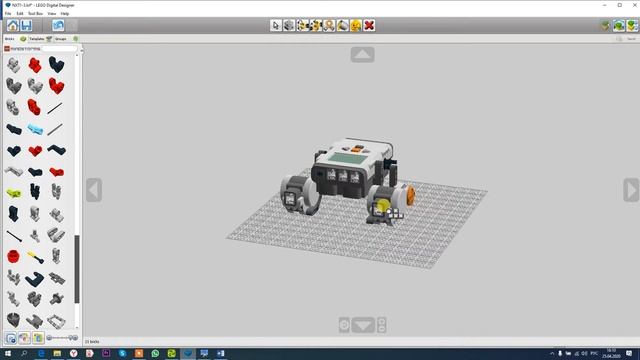Open Microsoft Edge from the taskbar

[x=41, y=353]
